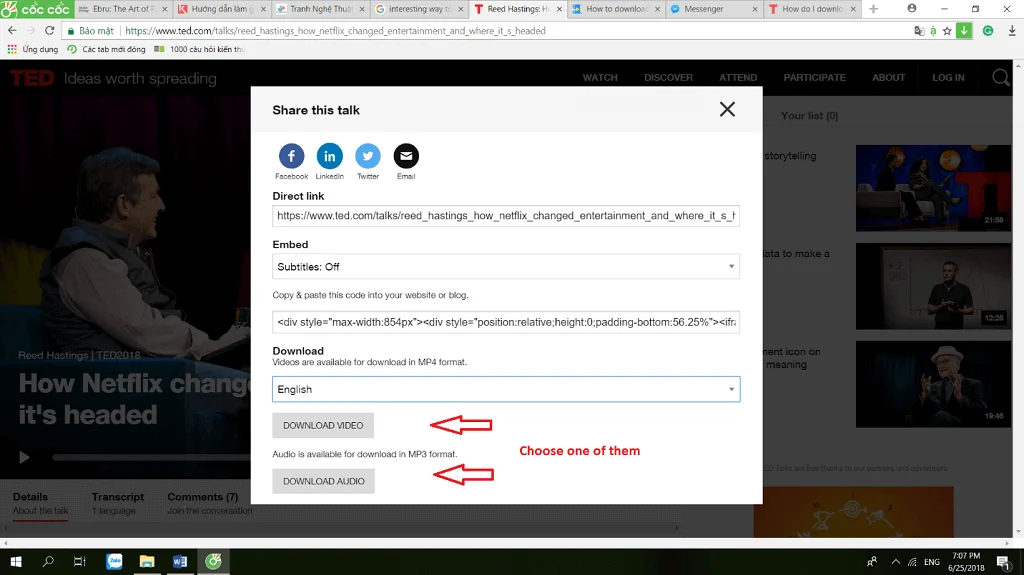The image size is (1024, 575).
Task: Open the 1000 câu hỏi kiến thức bookmark
Action: [x=199, y=49]
